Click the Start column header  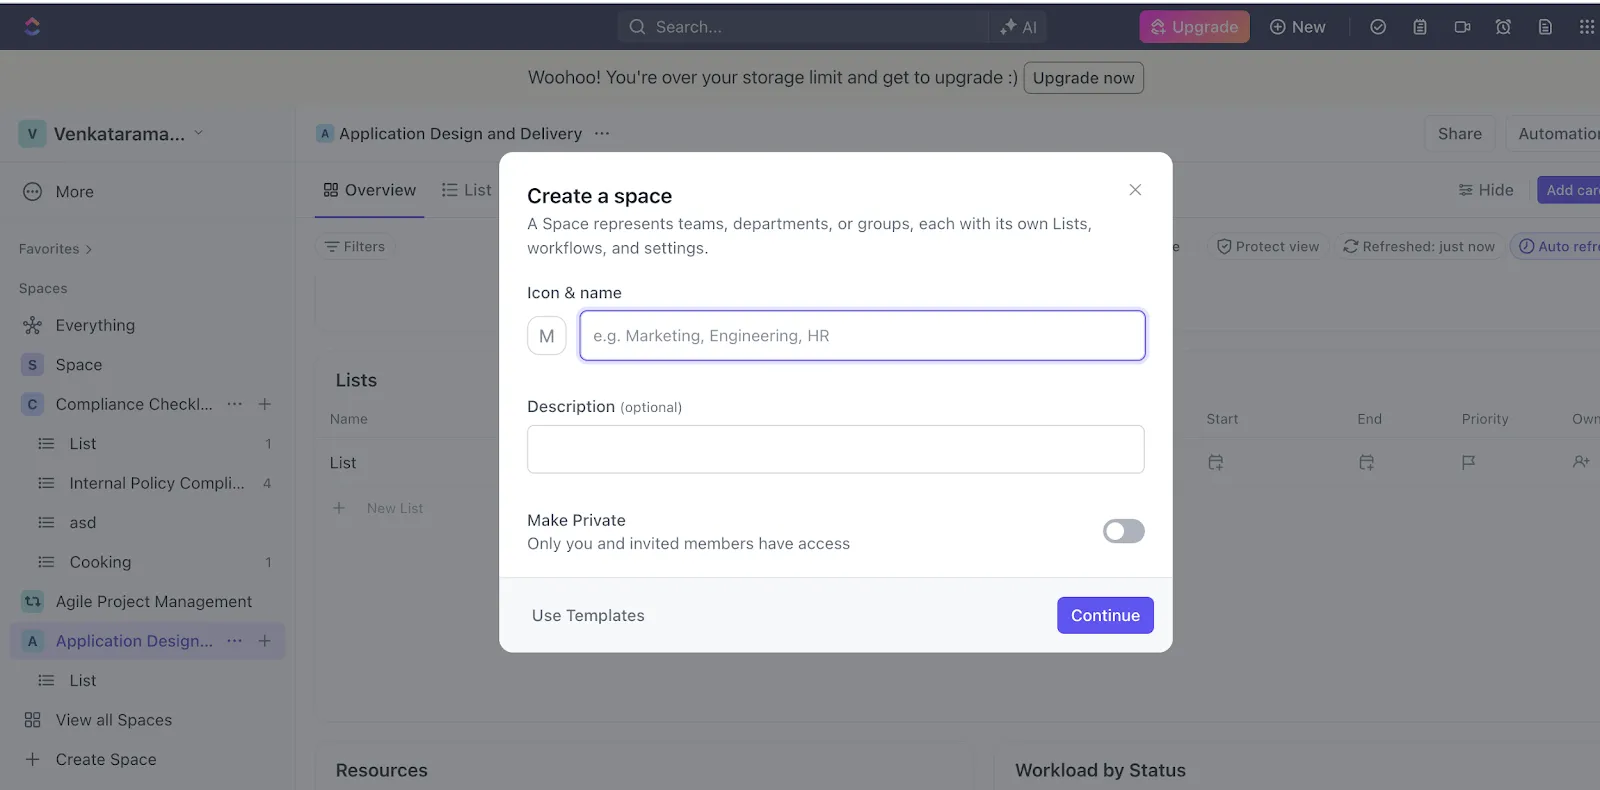(1222, 419)
